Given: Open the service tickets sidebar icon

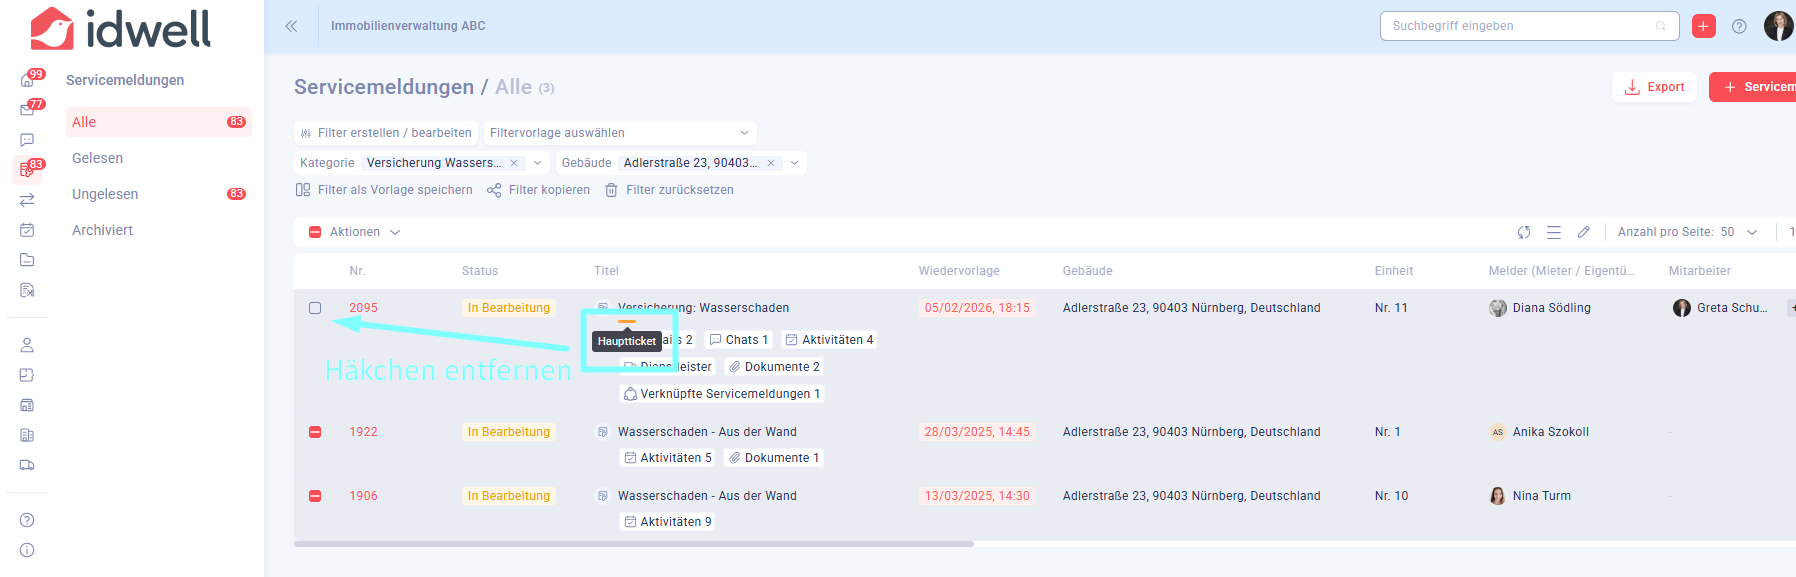Looking at the screenshot, I should pyautogui.click(x=27, y=170).
